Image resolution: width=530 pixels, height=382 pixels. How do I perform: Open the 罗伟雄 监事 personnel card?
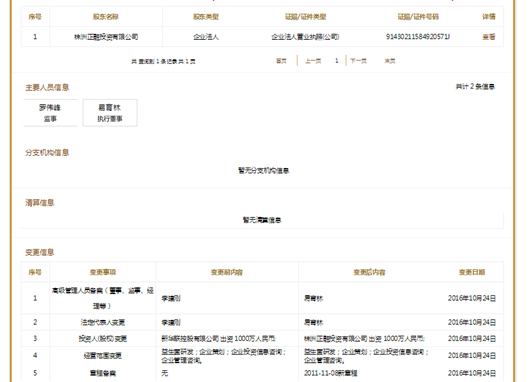(50, 113)
